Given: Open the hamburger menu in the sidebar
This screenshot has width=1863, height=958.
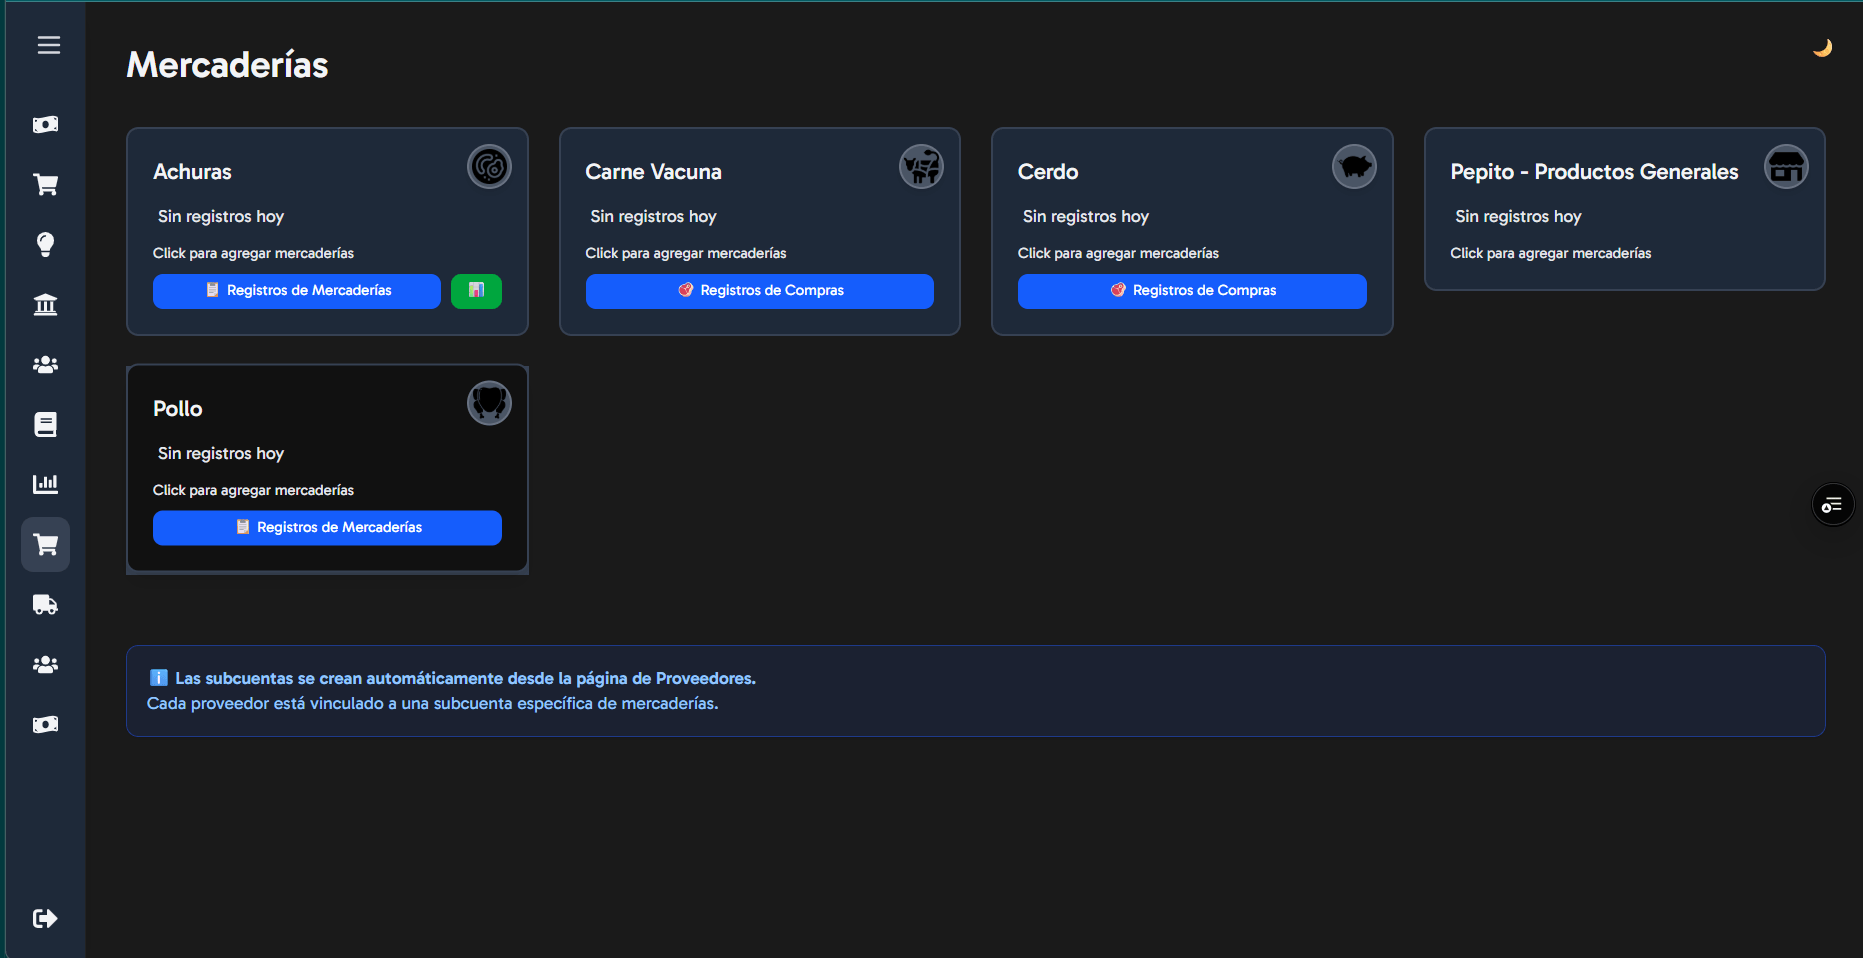Looking at the screenshot, I should [x=49, y=45].
